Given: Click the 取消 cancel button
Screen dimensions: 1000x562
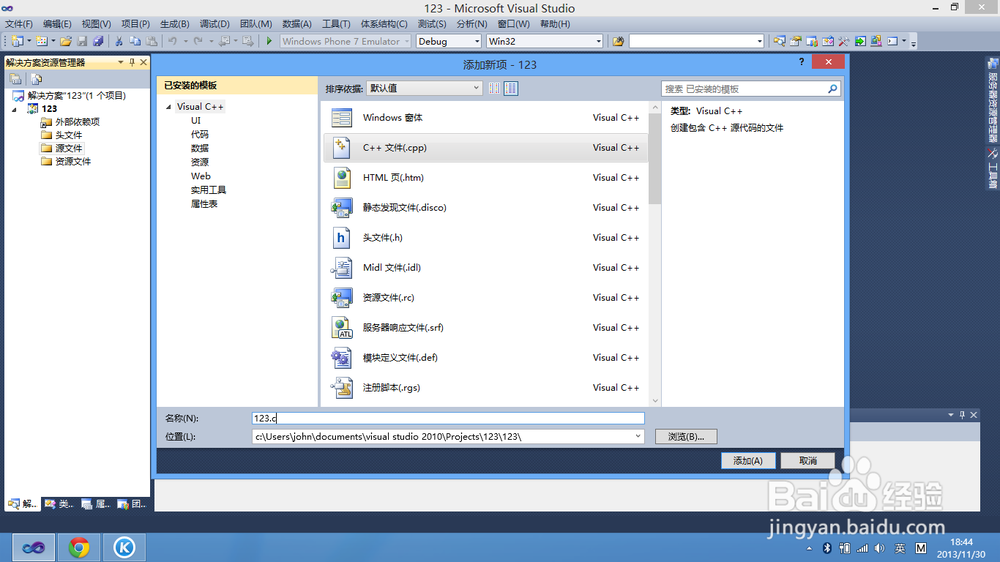Looking at the screenshot, I should coord(807,461).
